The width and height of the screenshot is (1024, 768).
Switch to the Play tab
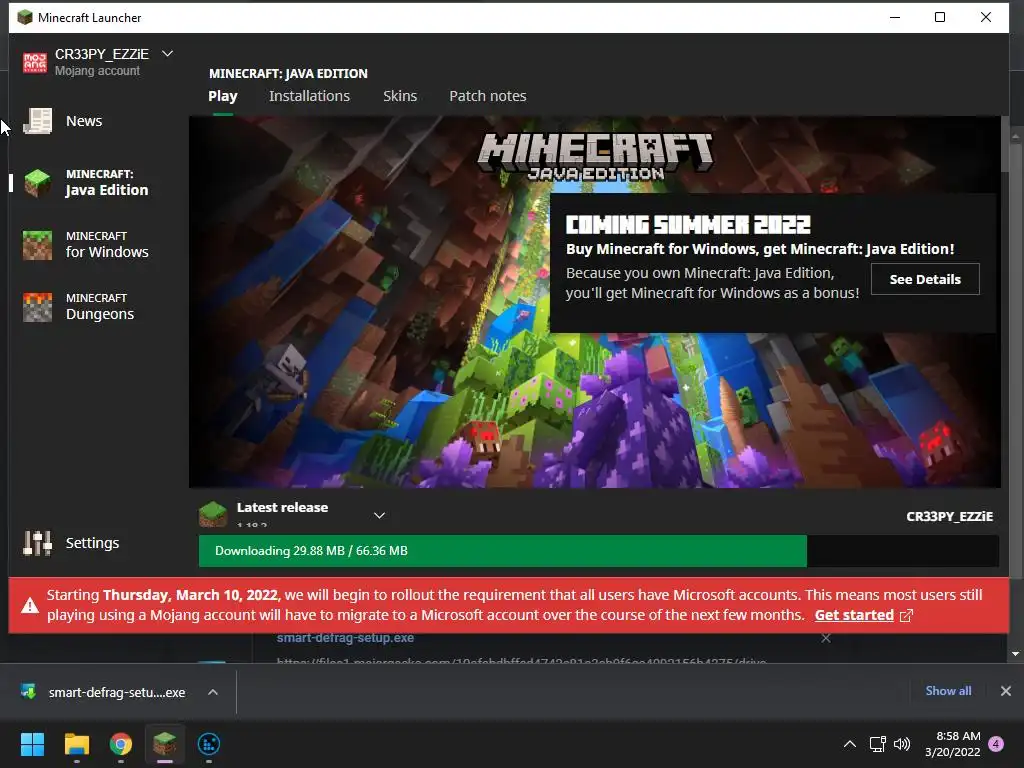tap(223, 96)
